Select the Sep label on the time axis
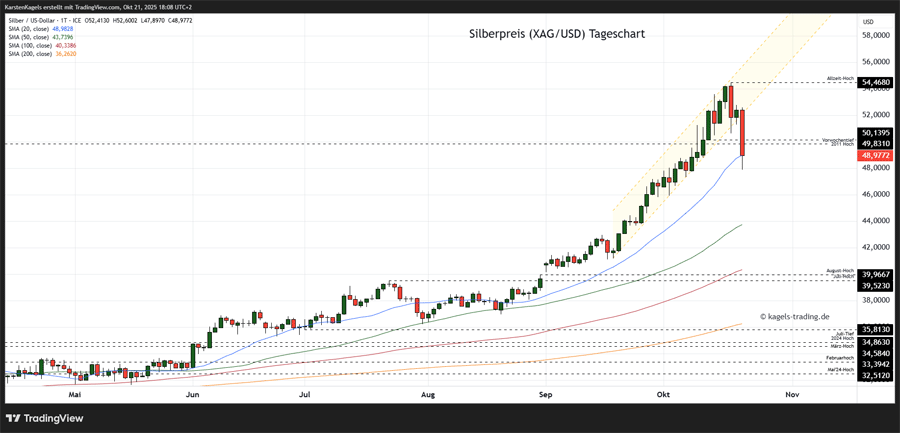900x433 pixels. [x=546, y=395]
